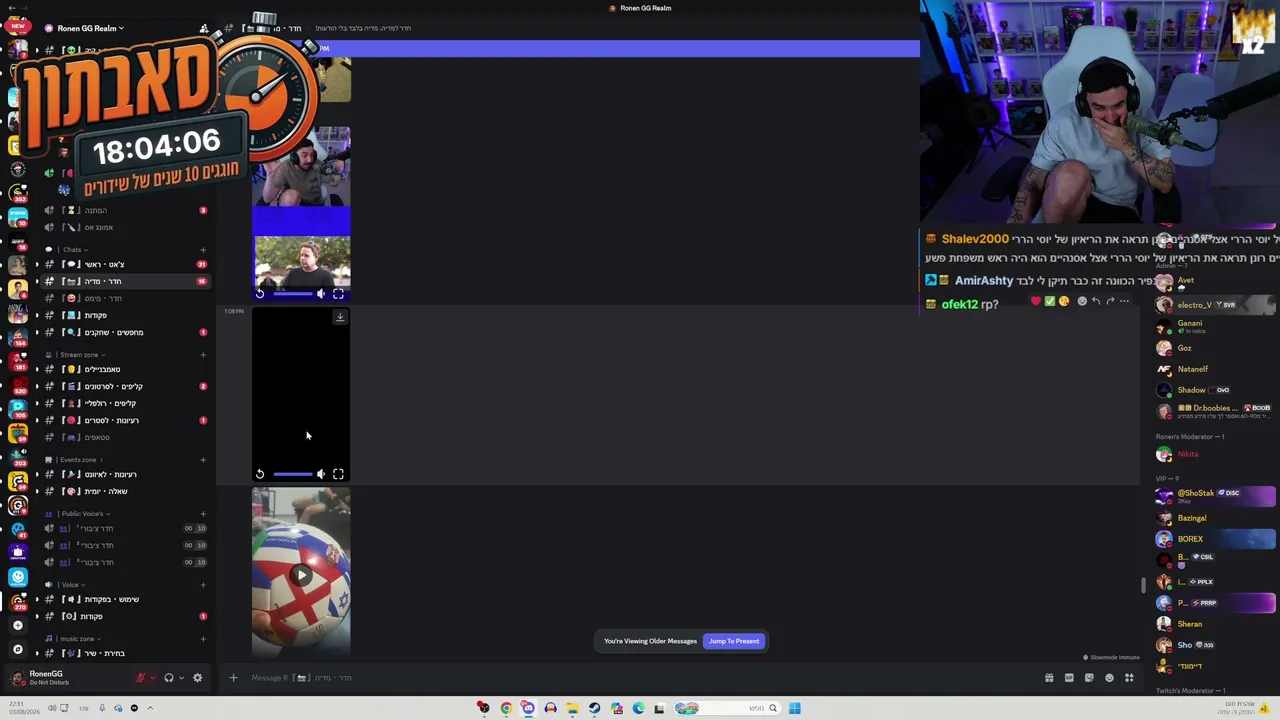This screenshot has height=720, width=1280.
Task: Open the GIF picker
Action: (x=1069, y=678)
